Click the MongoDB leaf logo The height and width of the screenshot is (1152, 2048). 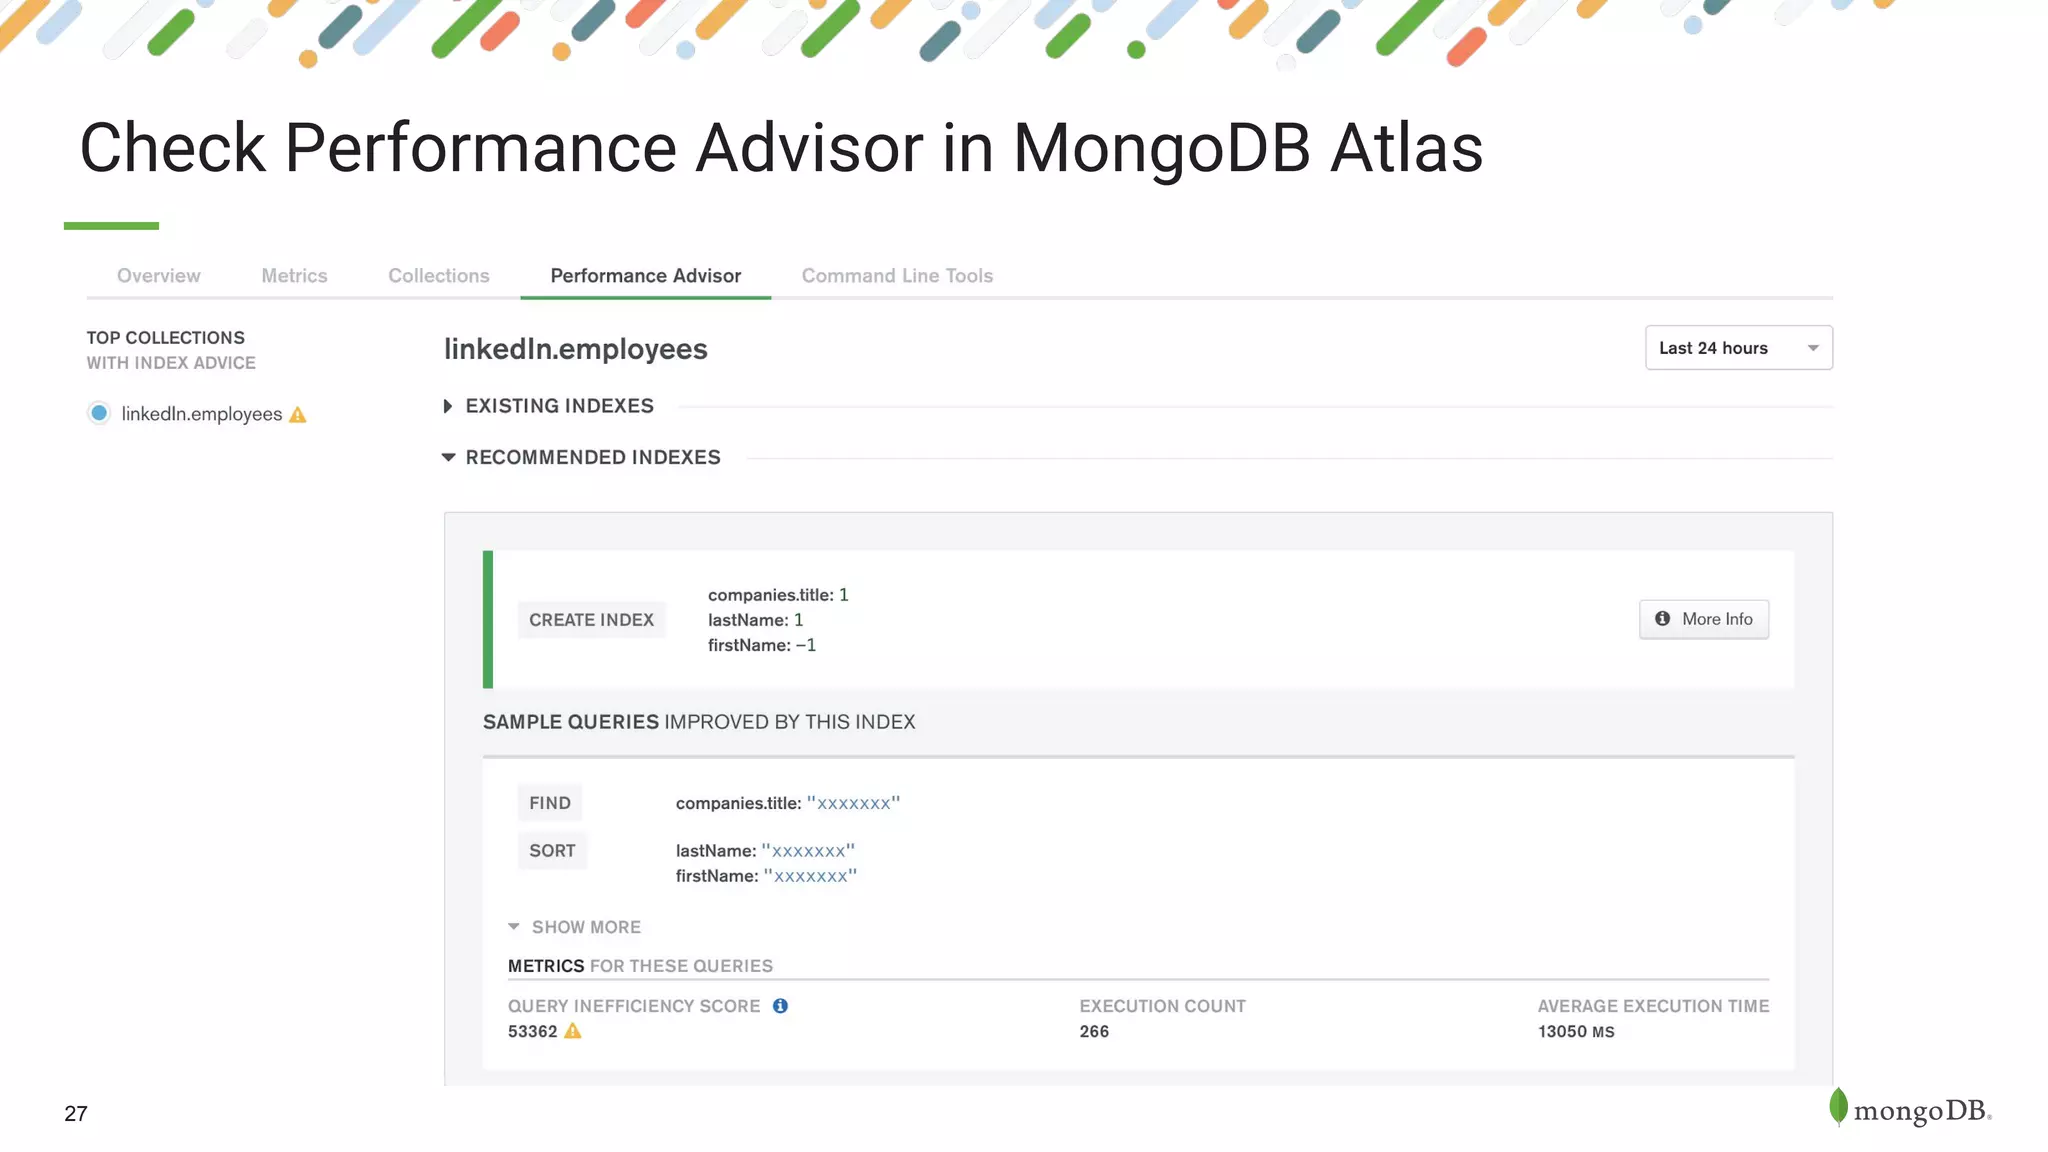click(x=1838, y=1107)
